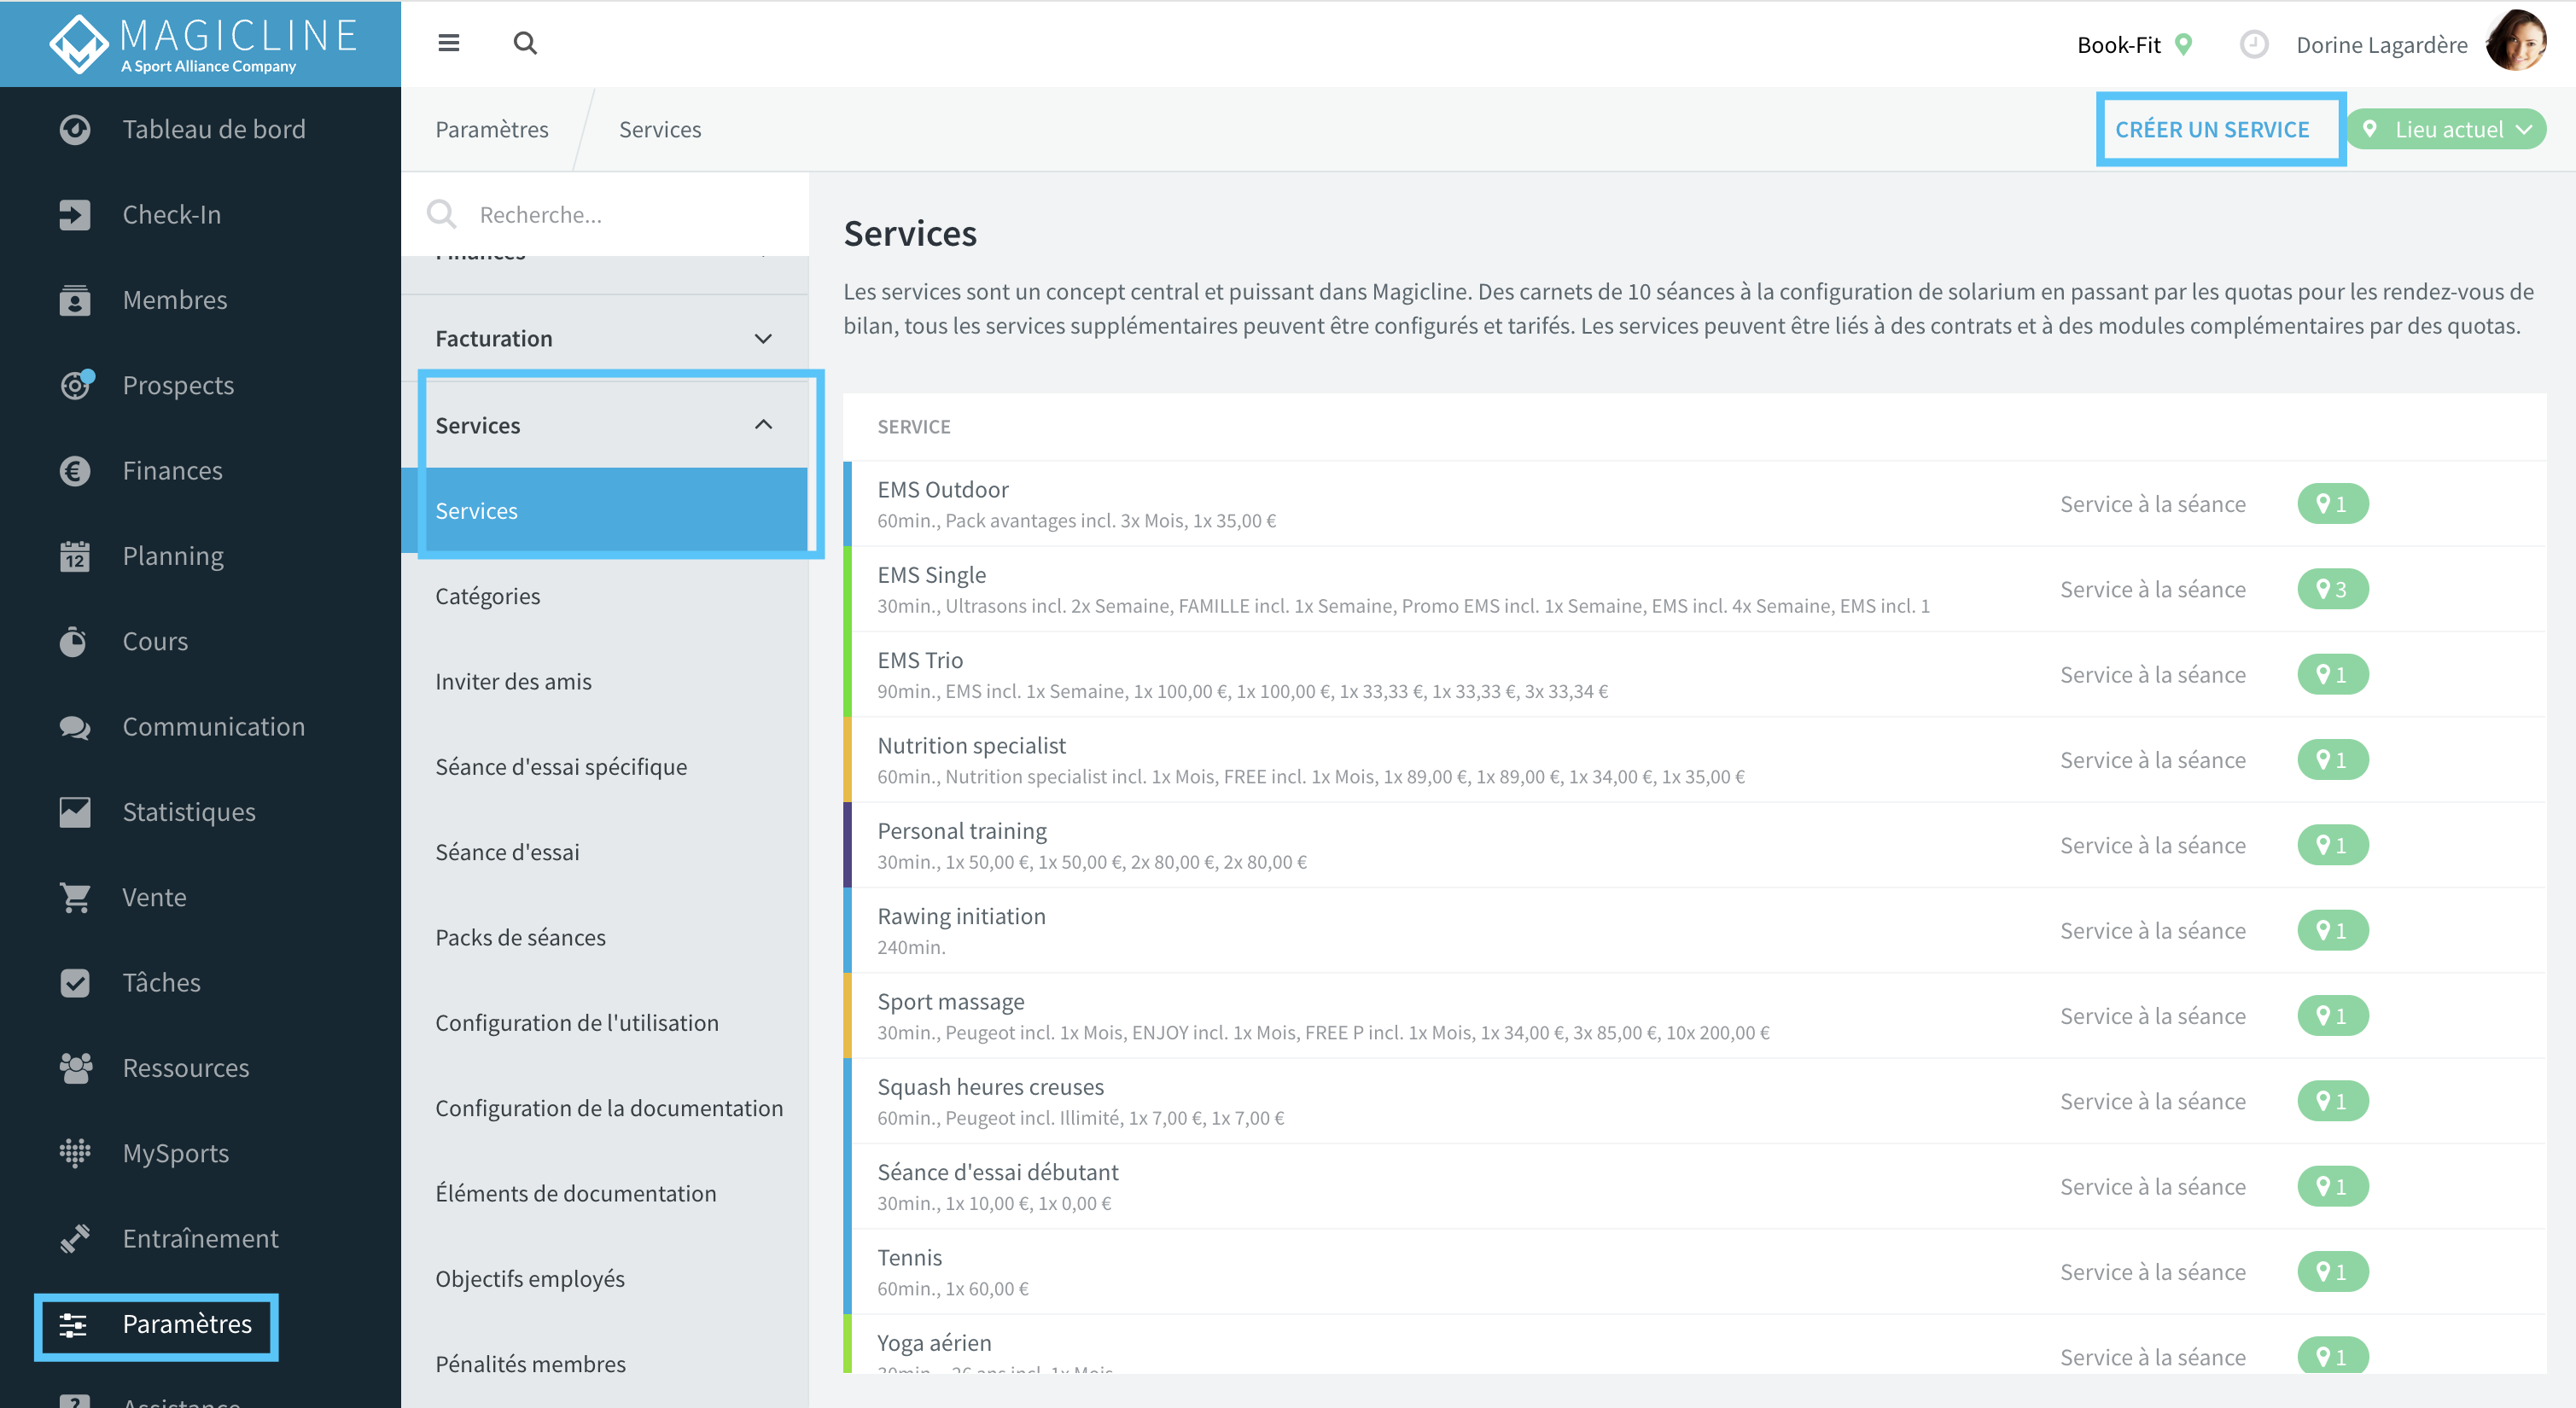This screenshot has height=1408, width=2576.
Task: Open Packs de séances menu item
Action: click(520, 938)
